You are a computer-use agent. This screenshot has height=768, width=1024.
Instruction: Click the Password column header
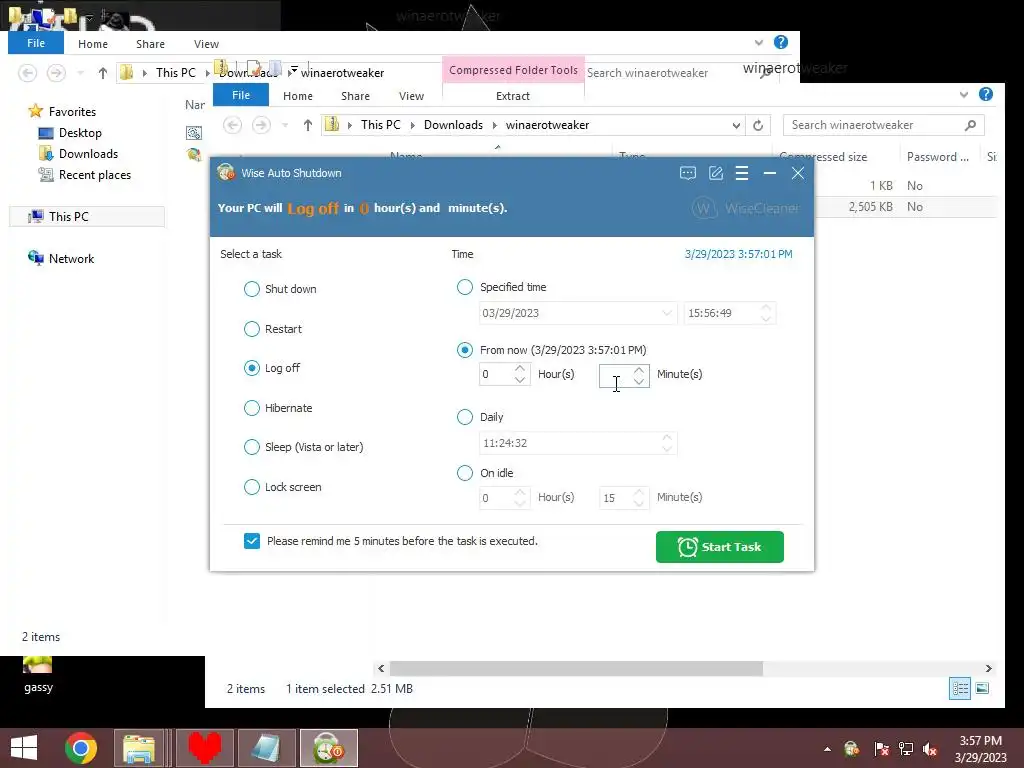point(937,157)
